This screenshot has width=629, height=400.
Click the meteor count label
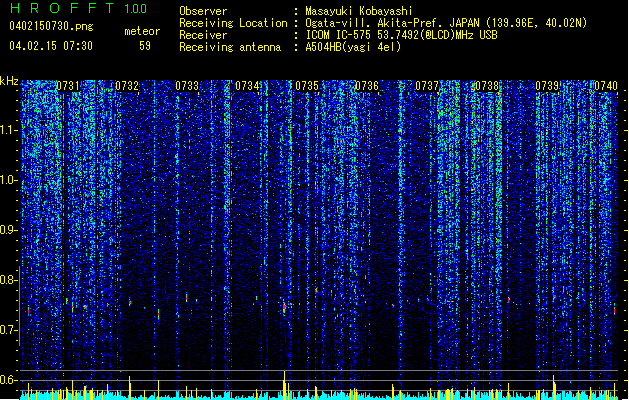142,31
